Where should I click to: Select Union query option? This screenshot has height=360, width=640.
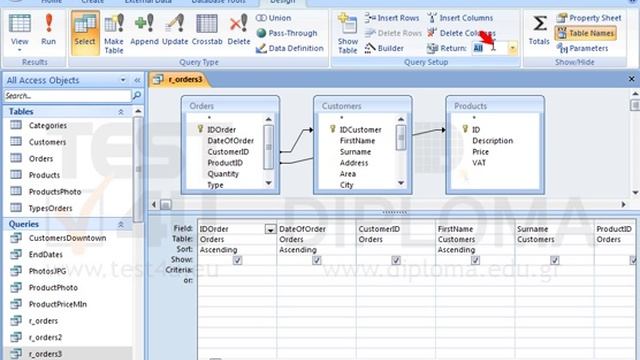[x=273, y=18]
